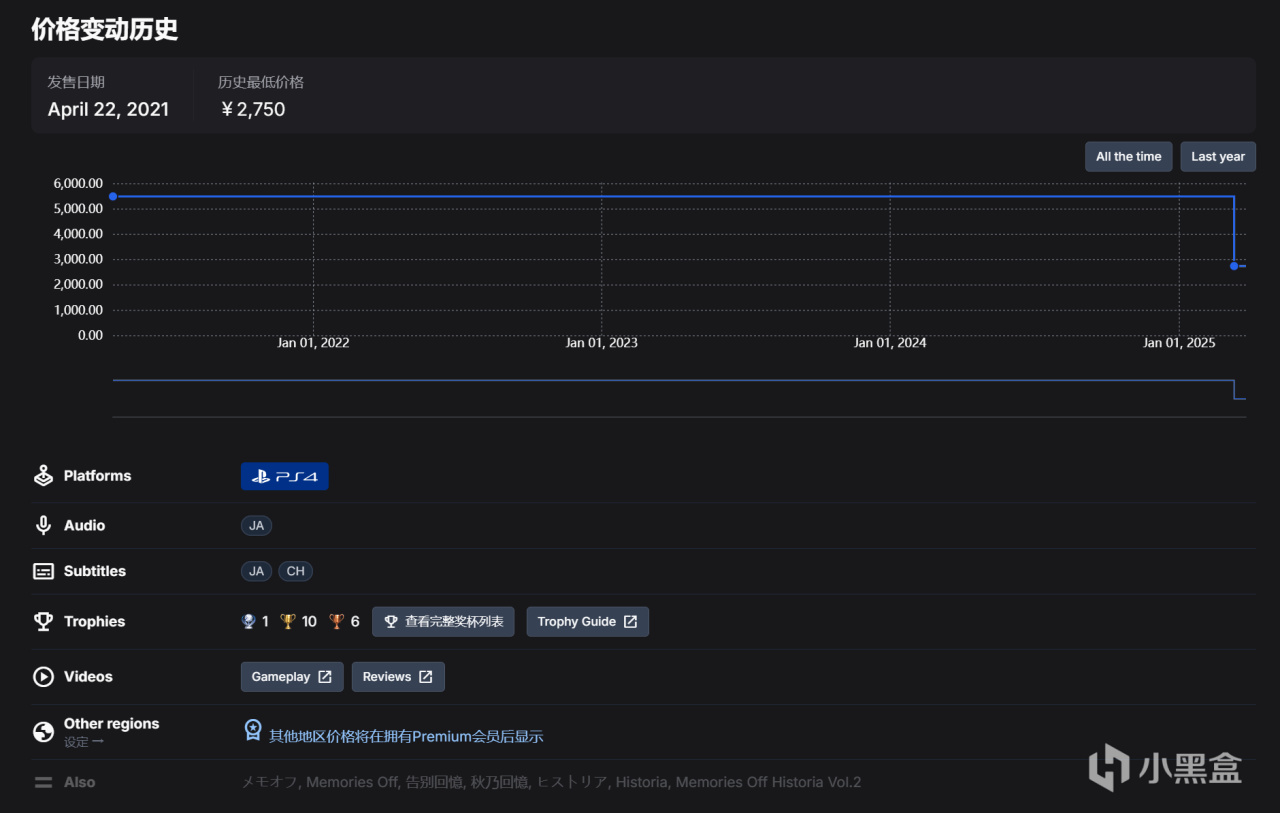Click the 2,000.00 y-axis label
This screenshot has width=1280, height=813.
[x=78, y=284]
